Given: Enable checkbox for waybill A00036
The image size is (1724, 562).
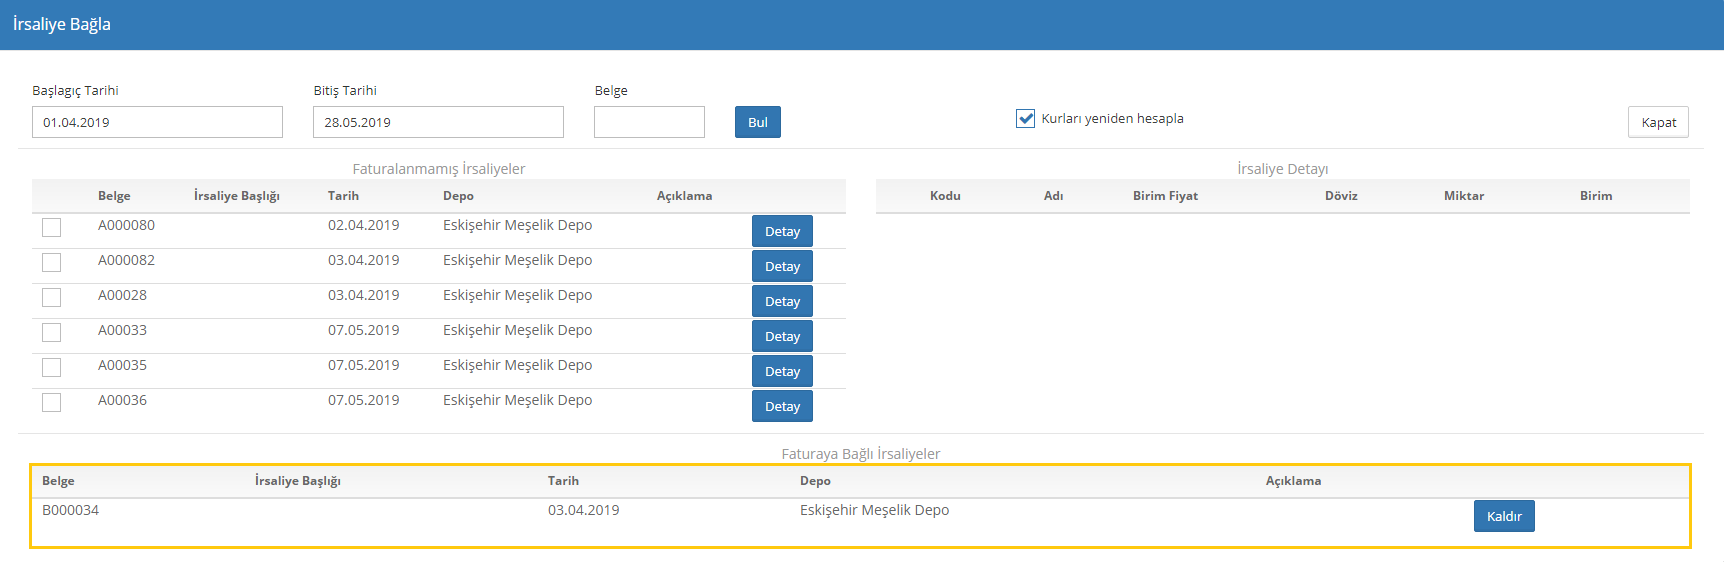Looking at the screenshot, I should [x=52, y=402].
